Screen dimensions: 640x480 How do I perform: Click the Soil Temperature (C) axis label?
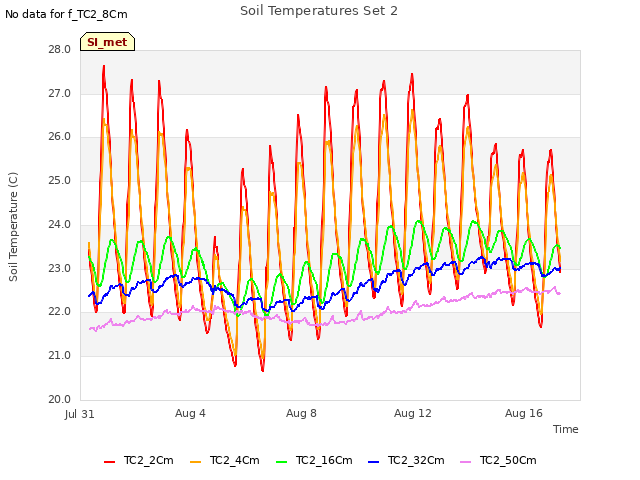(x=13, y=227)
